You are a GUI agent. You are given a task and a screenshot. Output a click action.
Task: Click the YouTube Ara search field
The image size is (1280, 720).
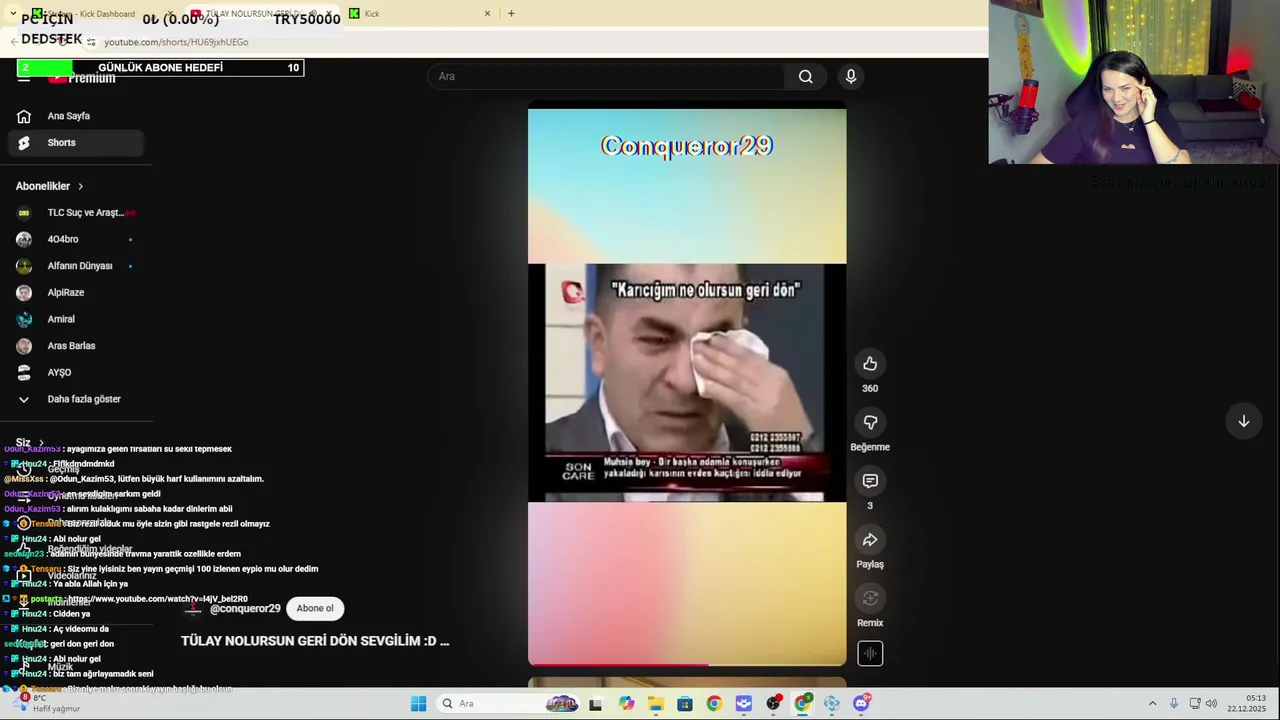(x=607, y=76)
